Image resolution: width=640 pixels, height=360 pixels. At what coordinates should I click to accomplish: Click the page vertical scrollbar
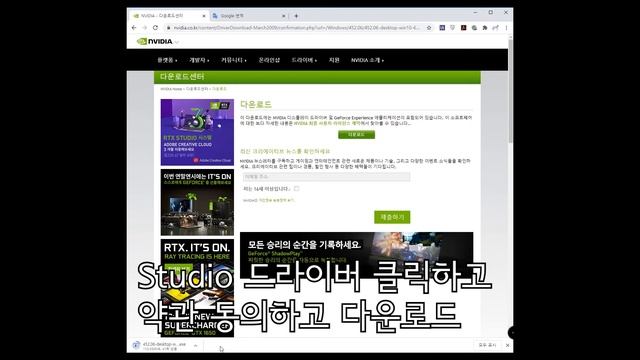click(510, 90)
